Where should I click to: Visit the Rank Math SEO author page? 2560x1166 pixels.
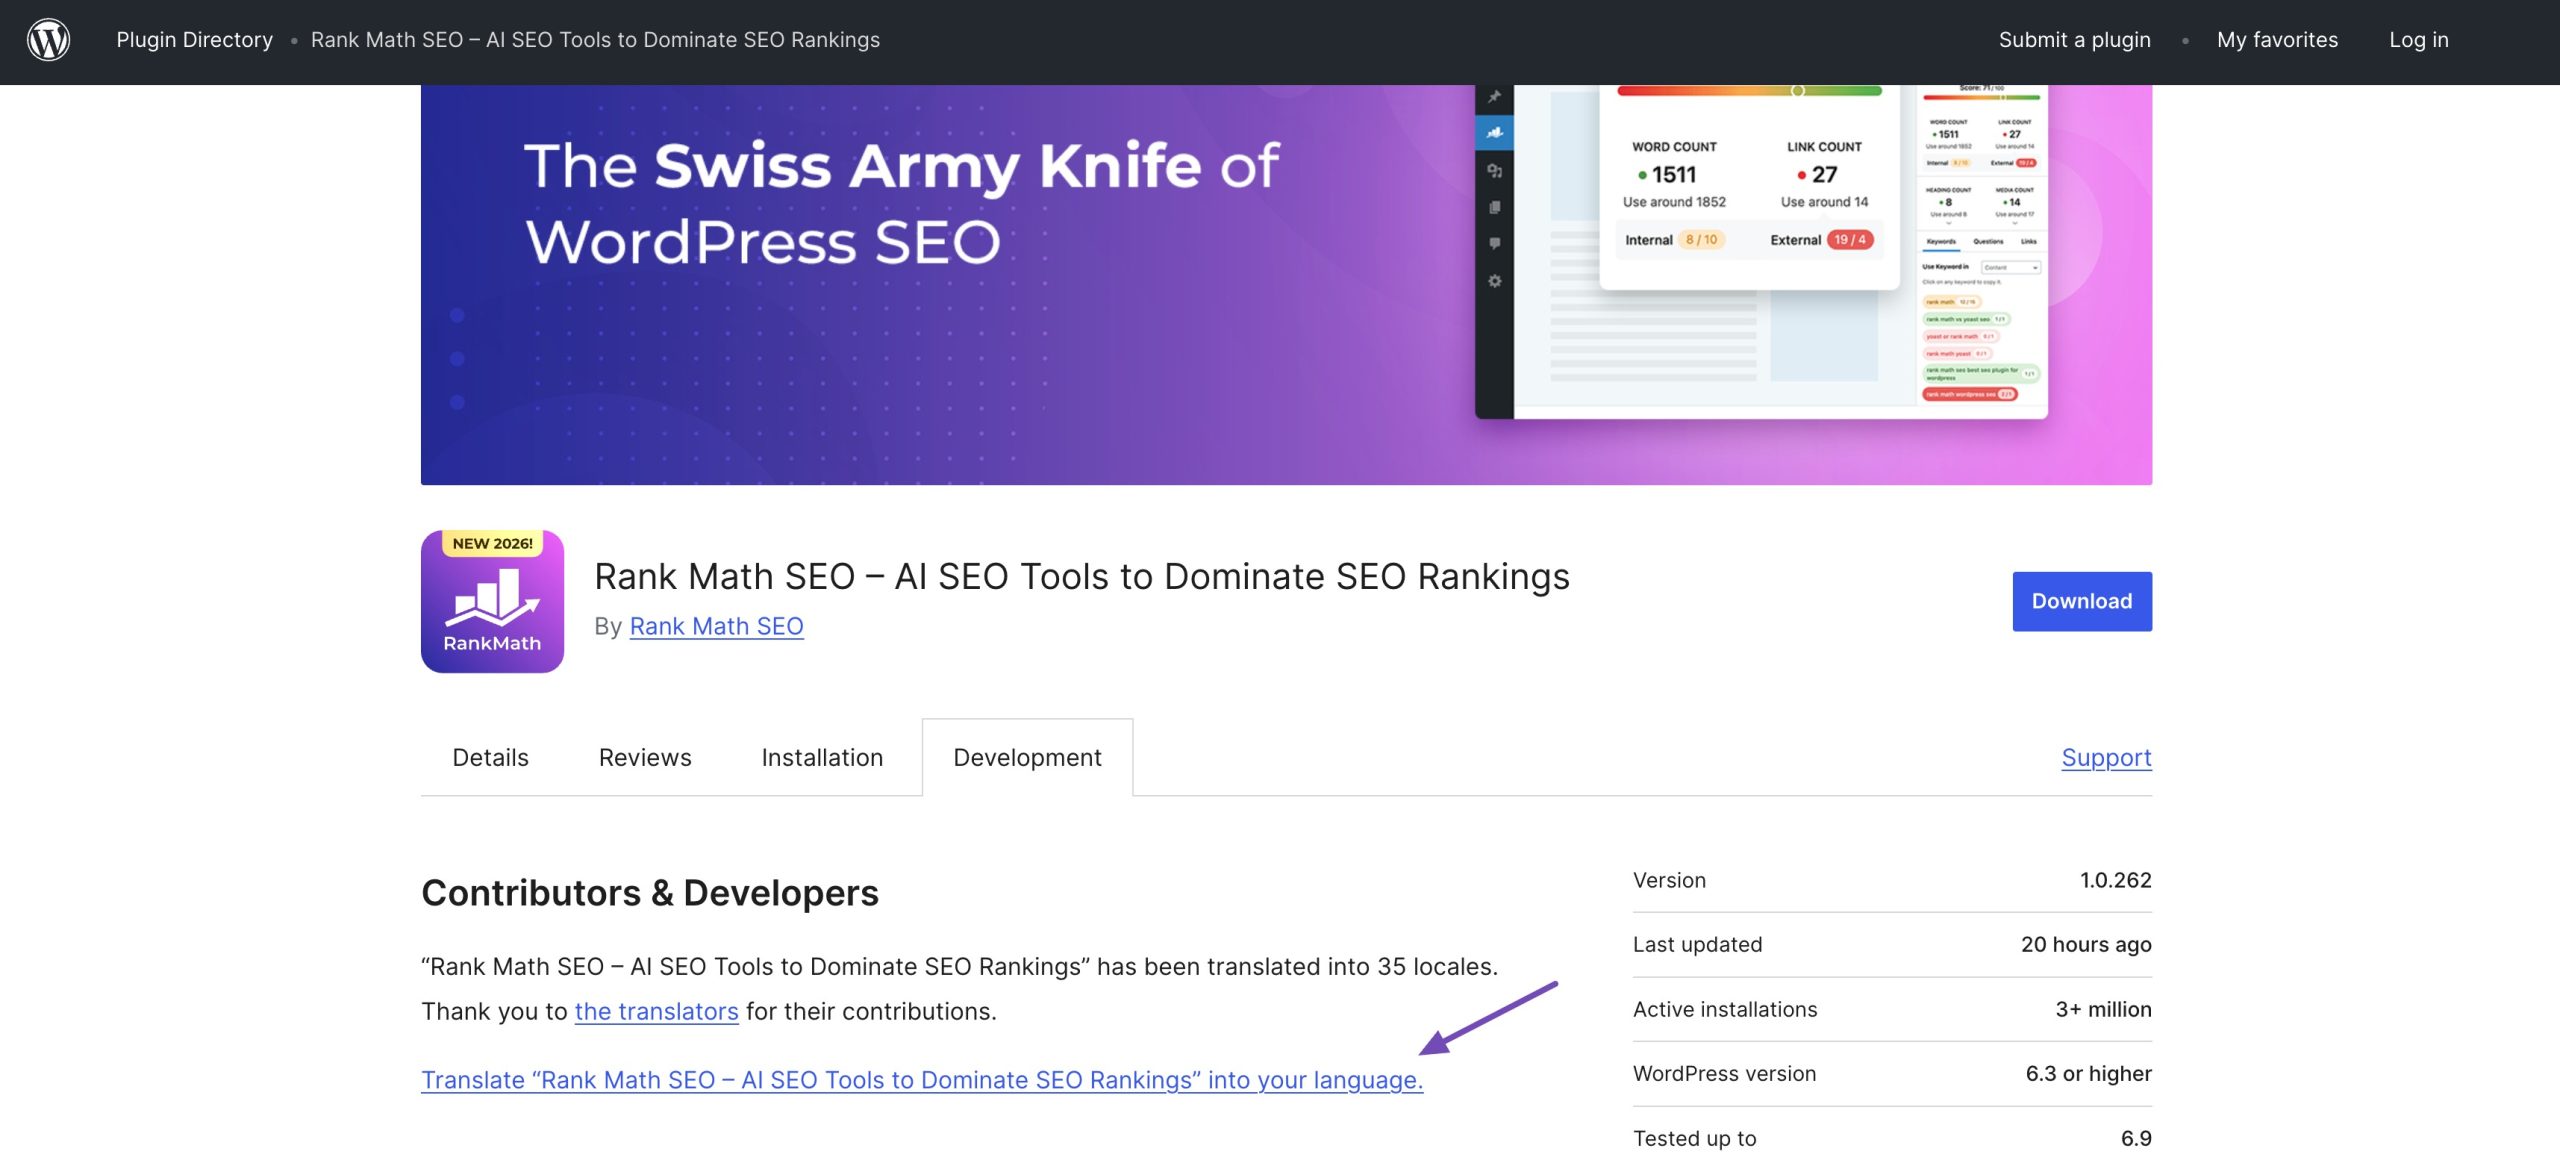(x=716, y=626)
